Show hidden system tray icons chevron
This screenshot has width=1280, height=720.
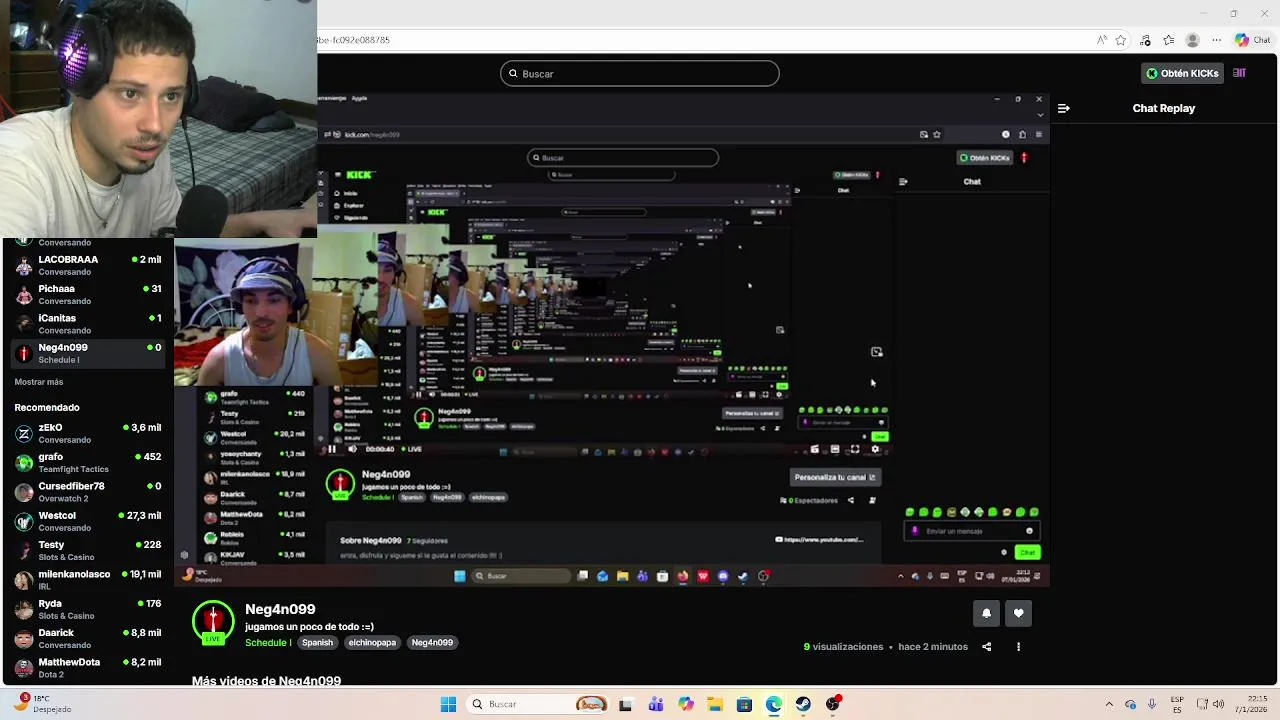pos(1109,704)
